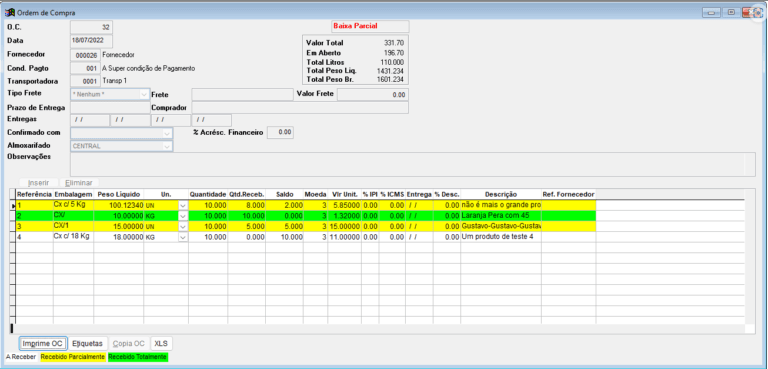Click the Quantidade column header
Screen dimensions: 768x369
click(208, 195)
